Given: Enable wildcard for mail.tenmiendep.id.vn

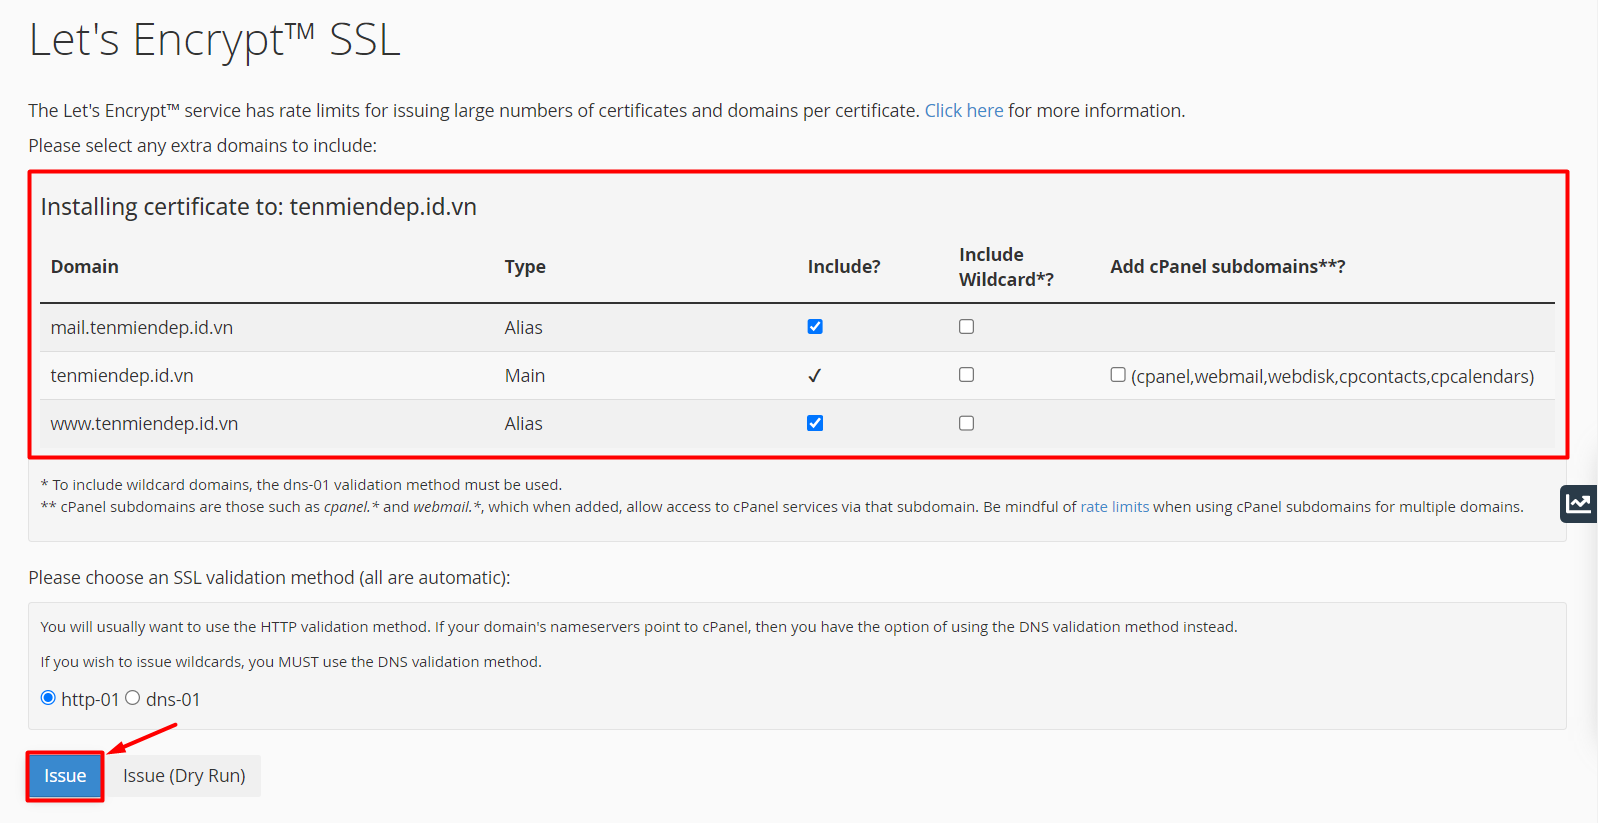Looking at the screenshot, I should pos(966,327).
